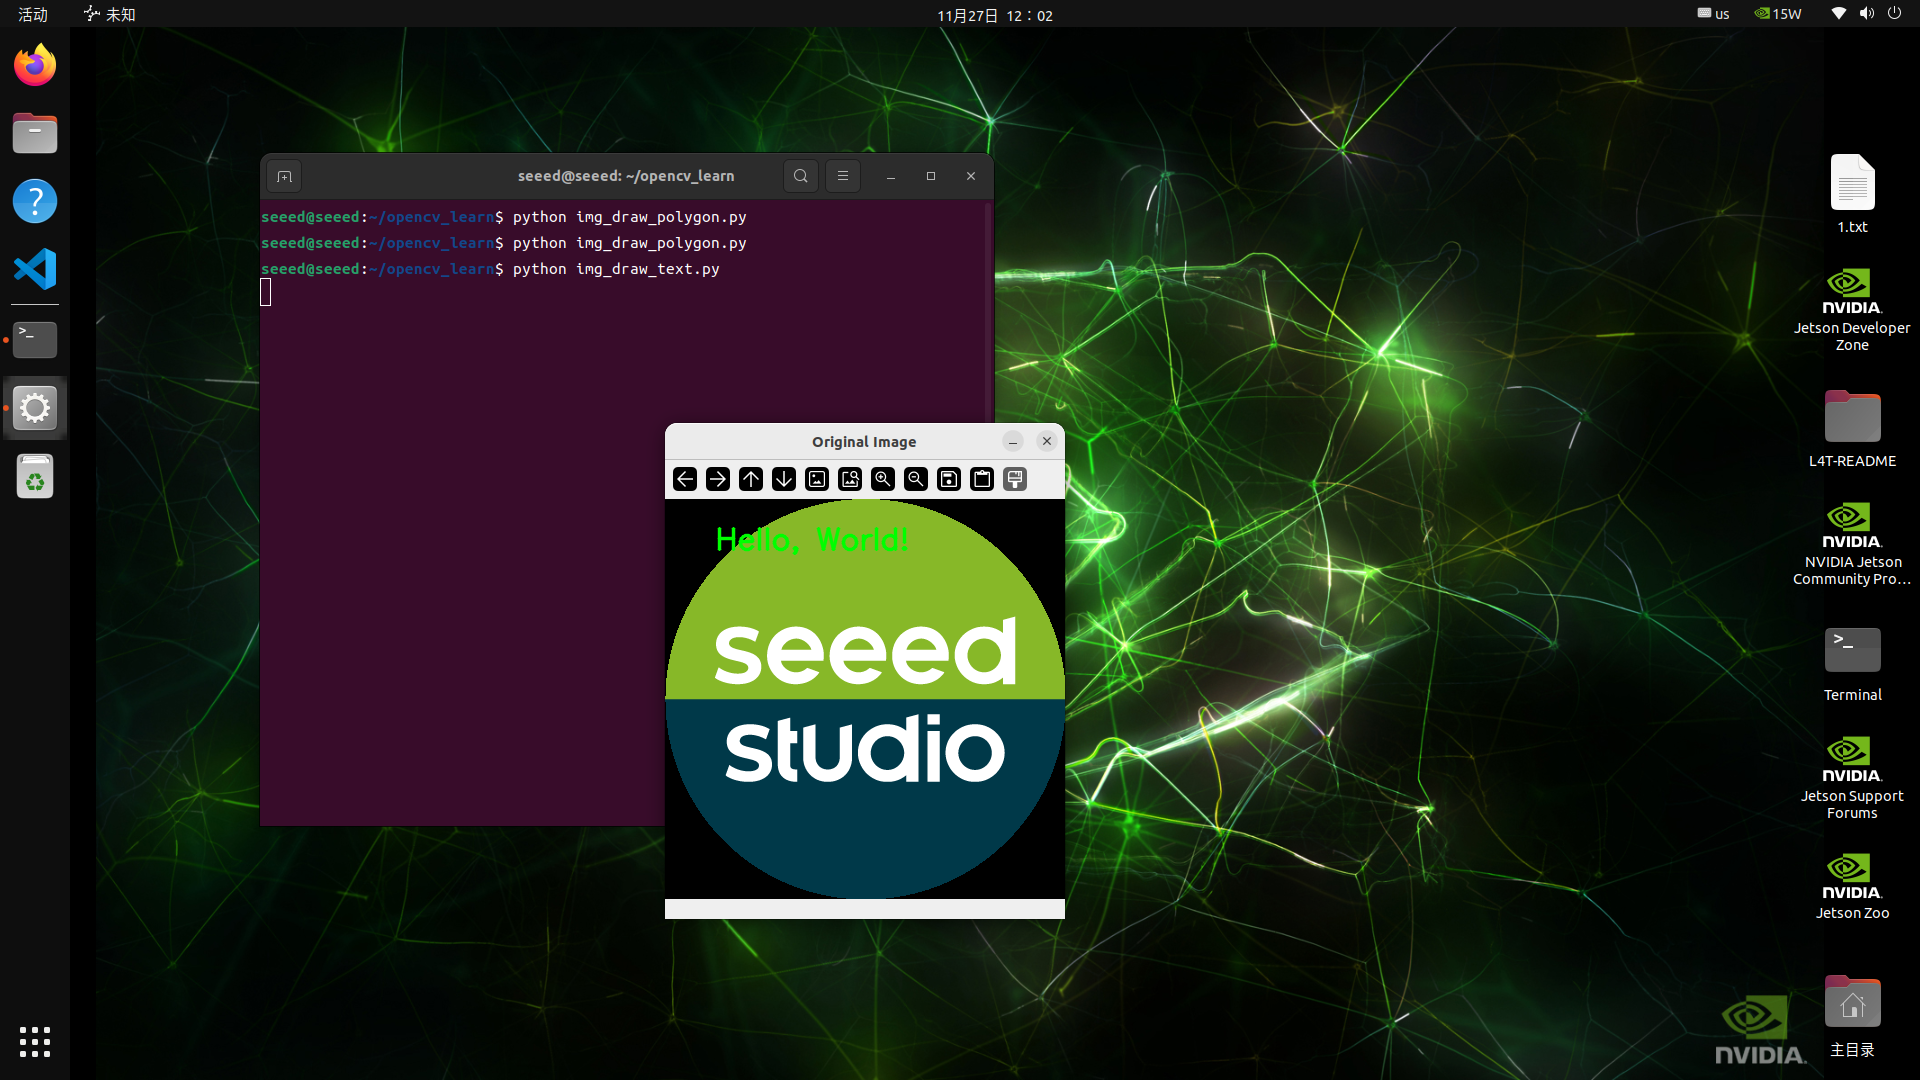Close the Original Image window
Image resolution: width=1920 pixels, height=1080 pixels.
point(1047,441)
